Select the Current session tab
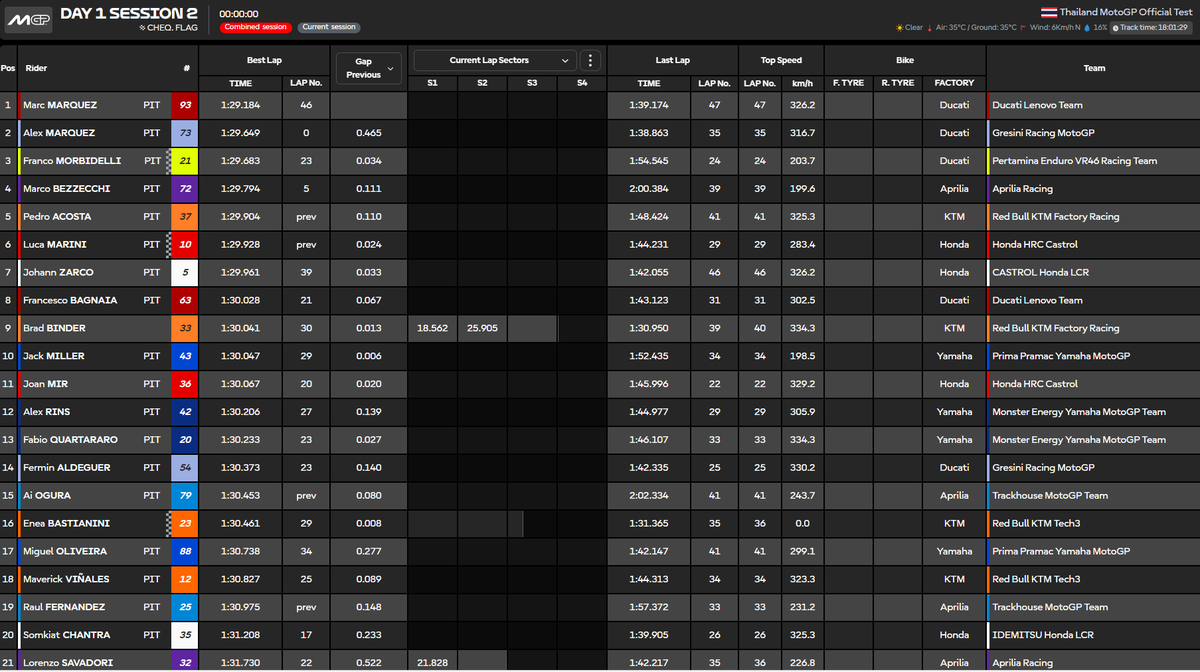This screenshot has height=672, width=1200. pyautogui.click(x=327, y=26)
